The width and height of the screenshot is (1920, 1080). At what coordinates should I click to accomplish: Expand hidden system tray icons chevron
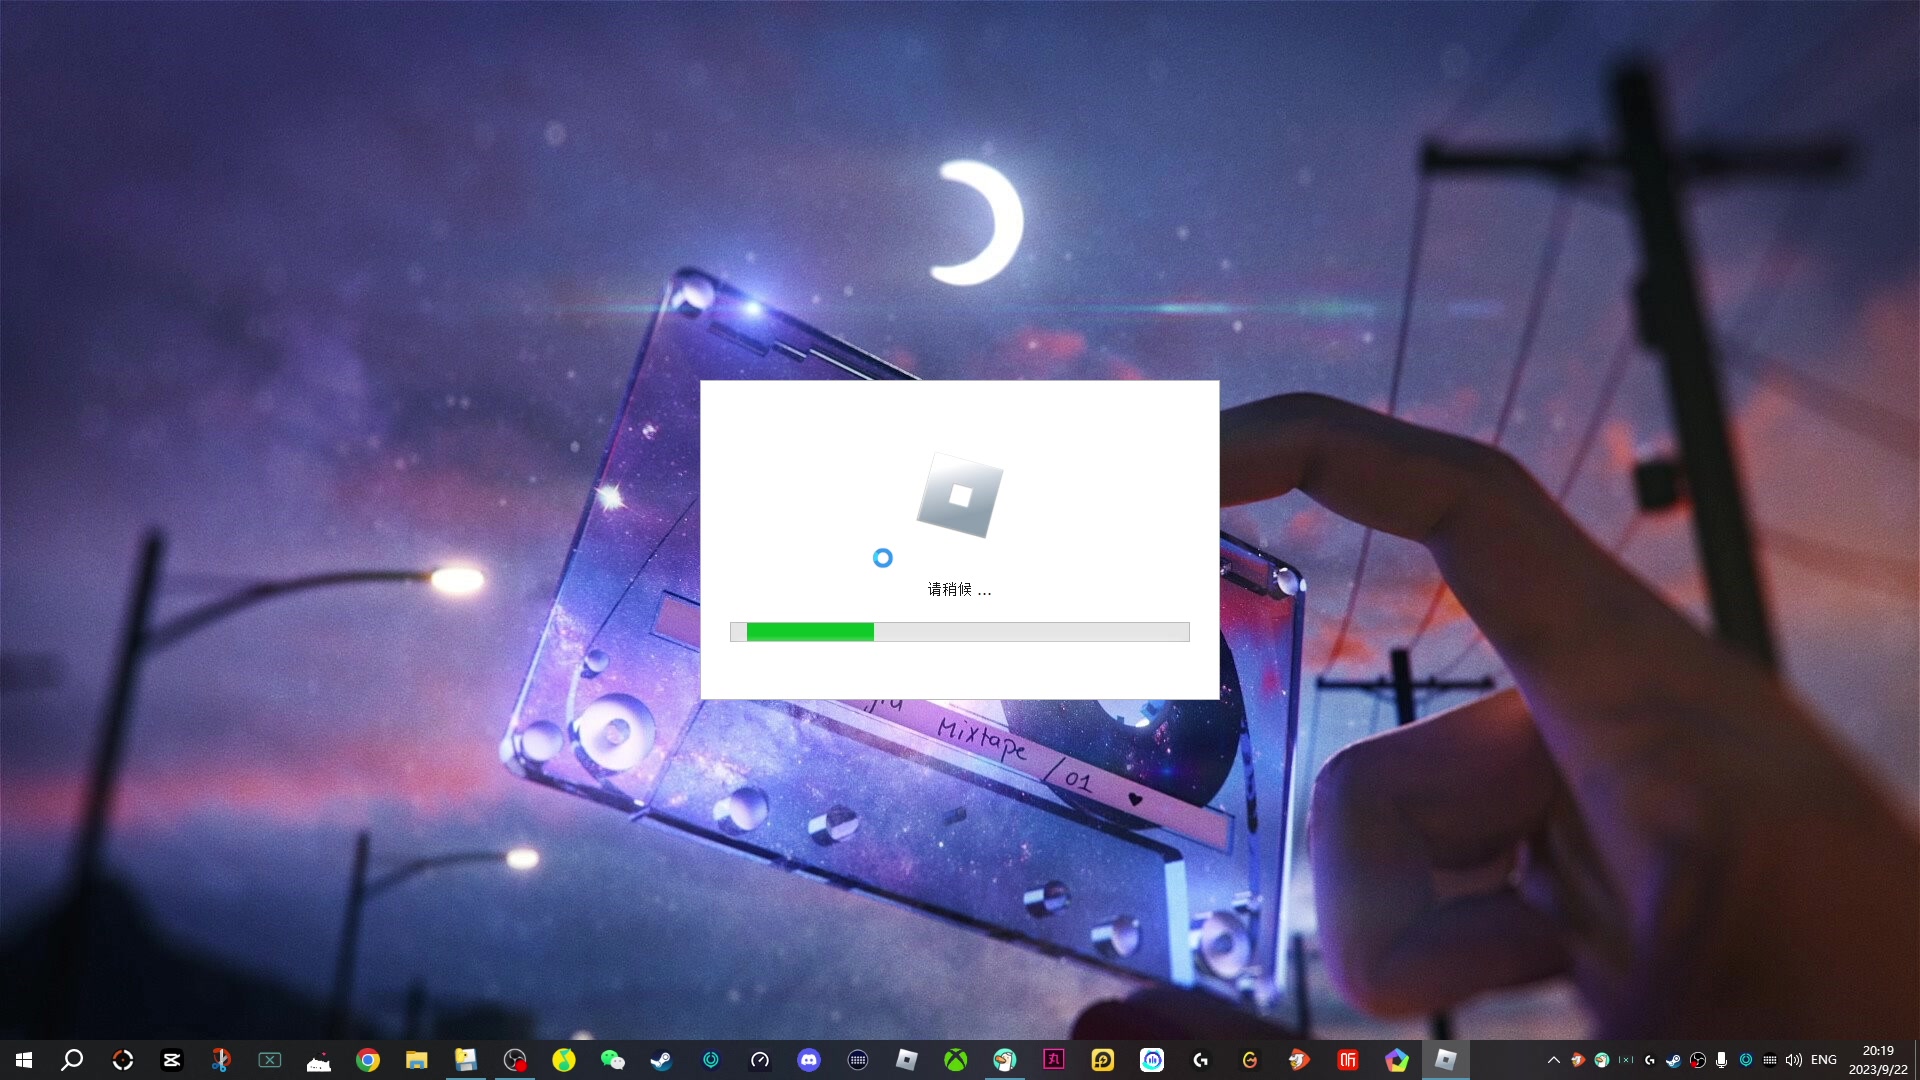point(1553,1060)
